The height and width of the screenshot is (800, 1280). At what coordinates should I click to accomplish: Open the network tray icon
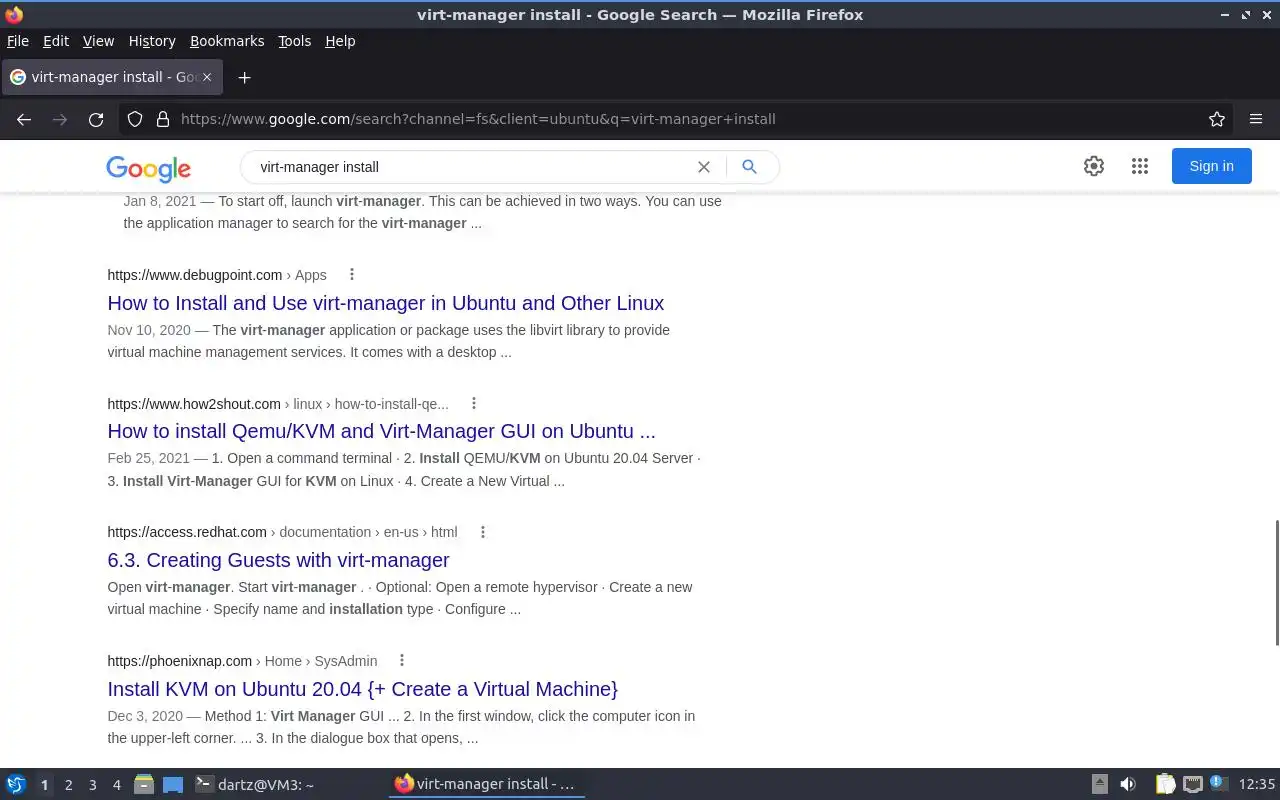coord(1192,785)
